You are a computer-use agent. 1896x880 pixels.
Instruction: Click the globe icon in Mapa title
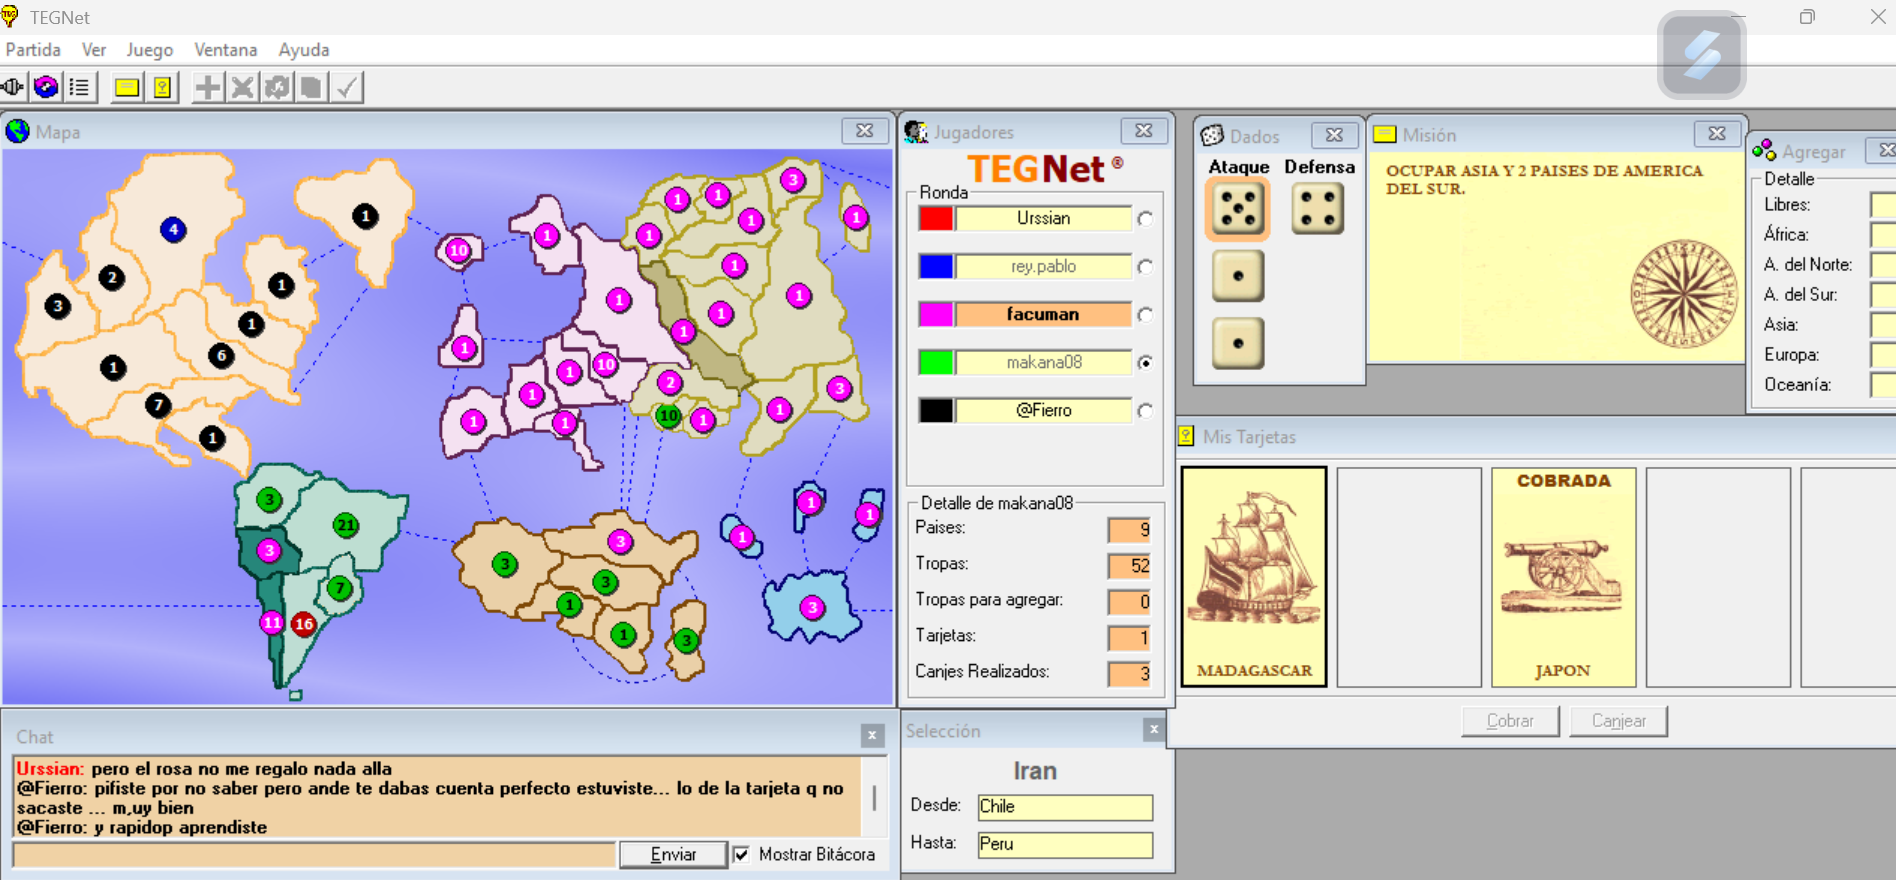click(x=18, y=131)
